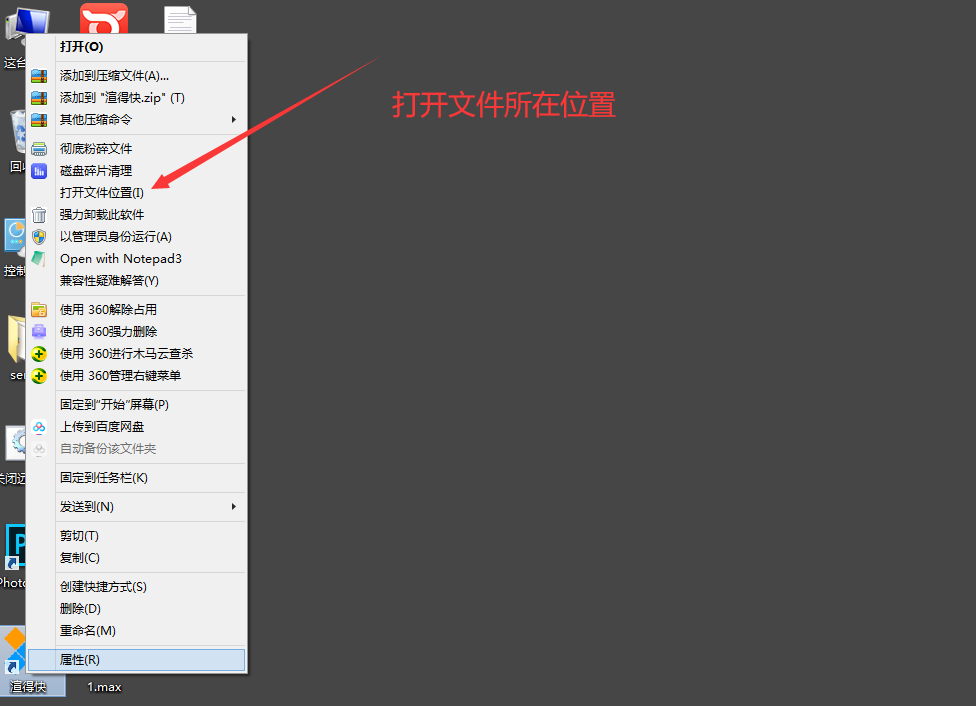Expand the 发送到(N) submenu arrow
This screenshot has height=706, width=976.
234,507
